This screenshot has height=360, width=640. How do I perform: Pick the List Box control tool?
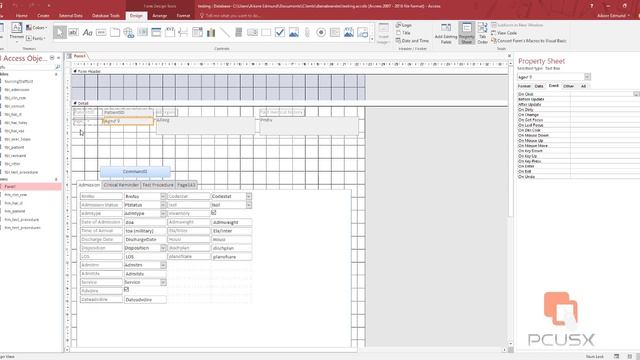click(x=252, y=32)
